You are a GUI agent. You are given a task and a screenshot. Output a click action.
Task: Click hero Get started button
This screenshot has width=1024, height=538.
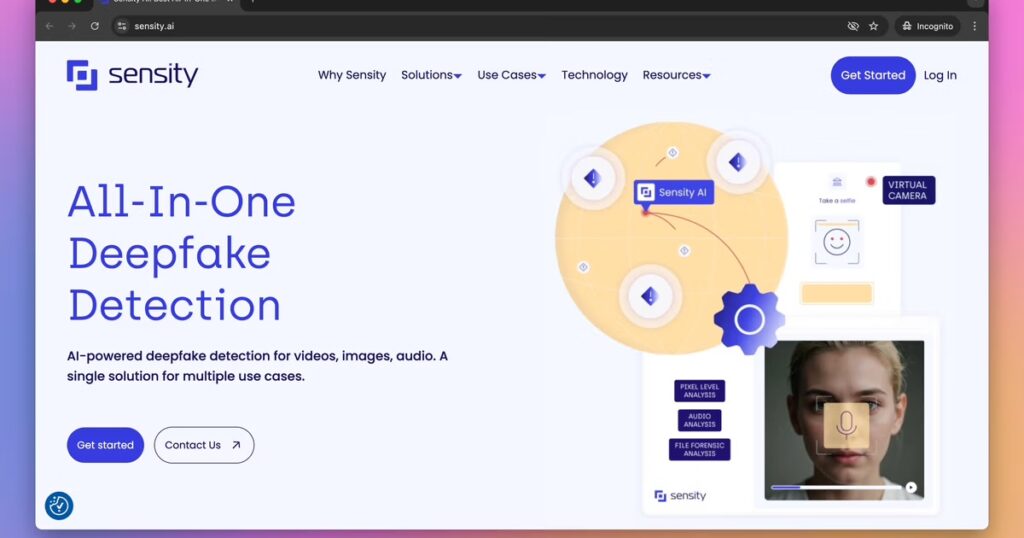tap(105, 445)
